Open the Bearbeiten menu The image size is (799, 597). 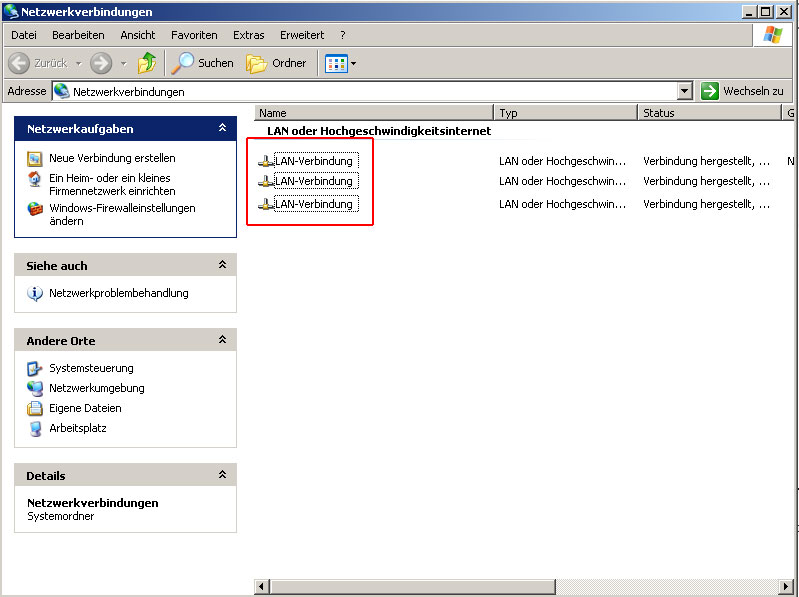coord(78,35)
